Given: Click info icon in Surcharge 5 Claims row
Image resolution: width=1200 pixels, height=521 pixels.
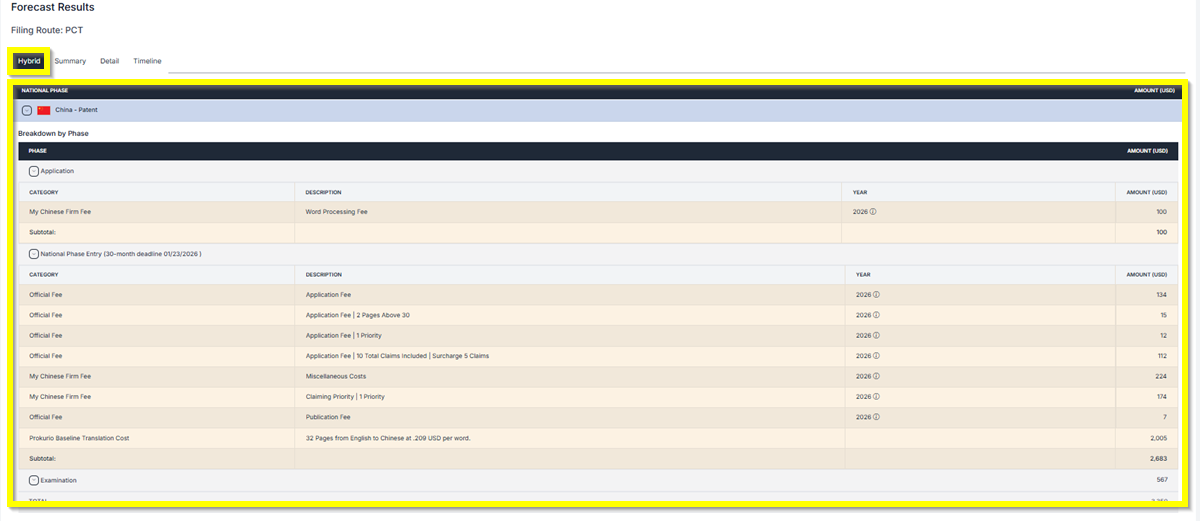Looking at the screenshot, I should (874, 356).
